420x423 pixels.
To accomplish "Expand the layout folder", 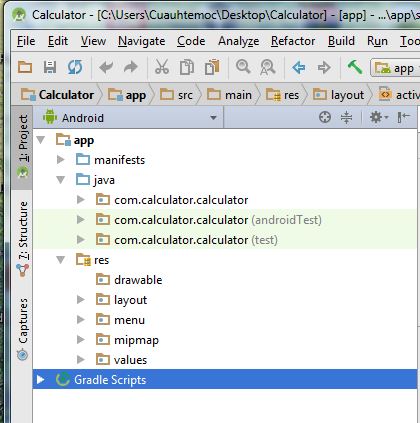I will pos(81,300).
